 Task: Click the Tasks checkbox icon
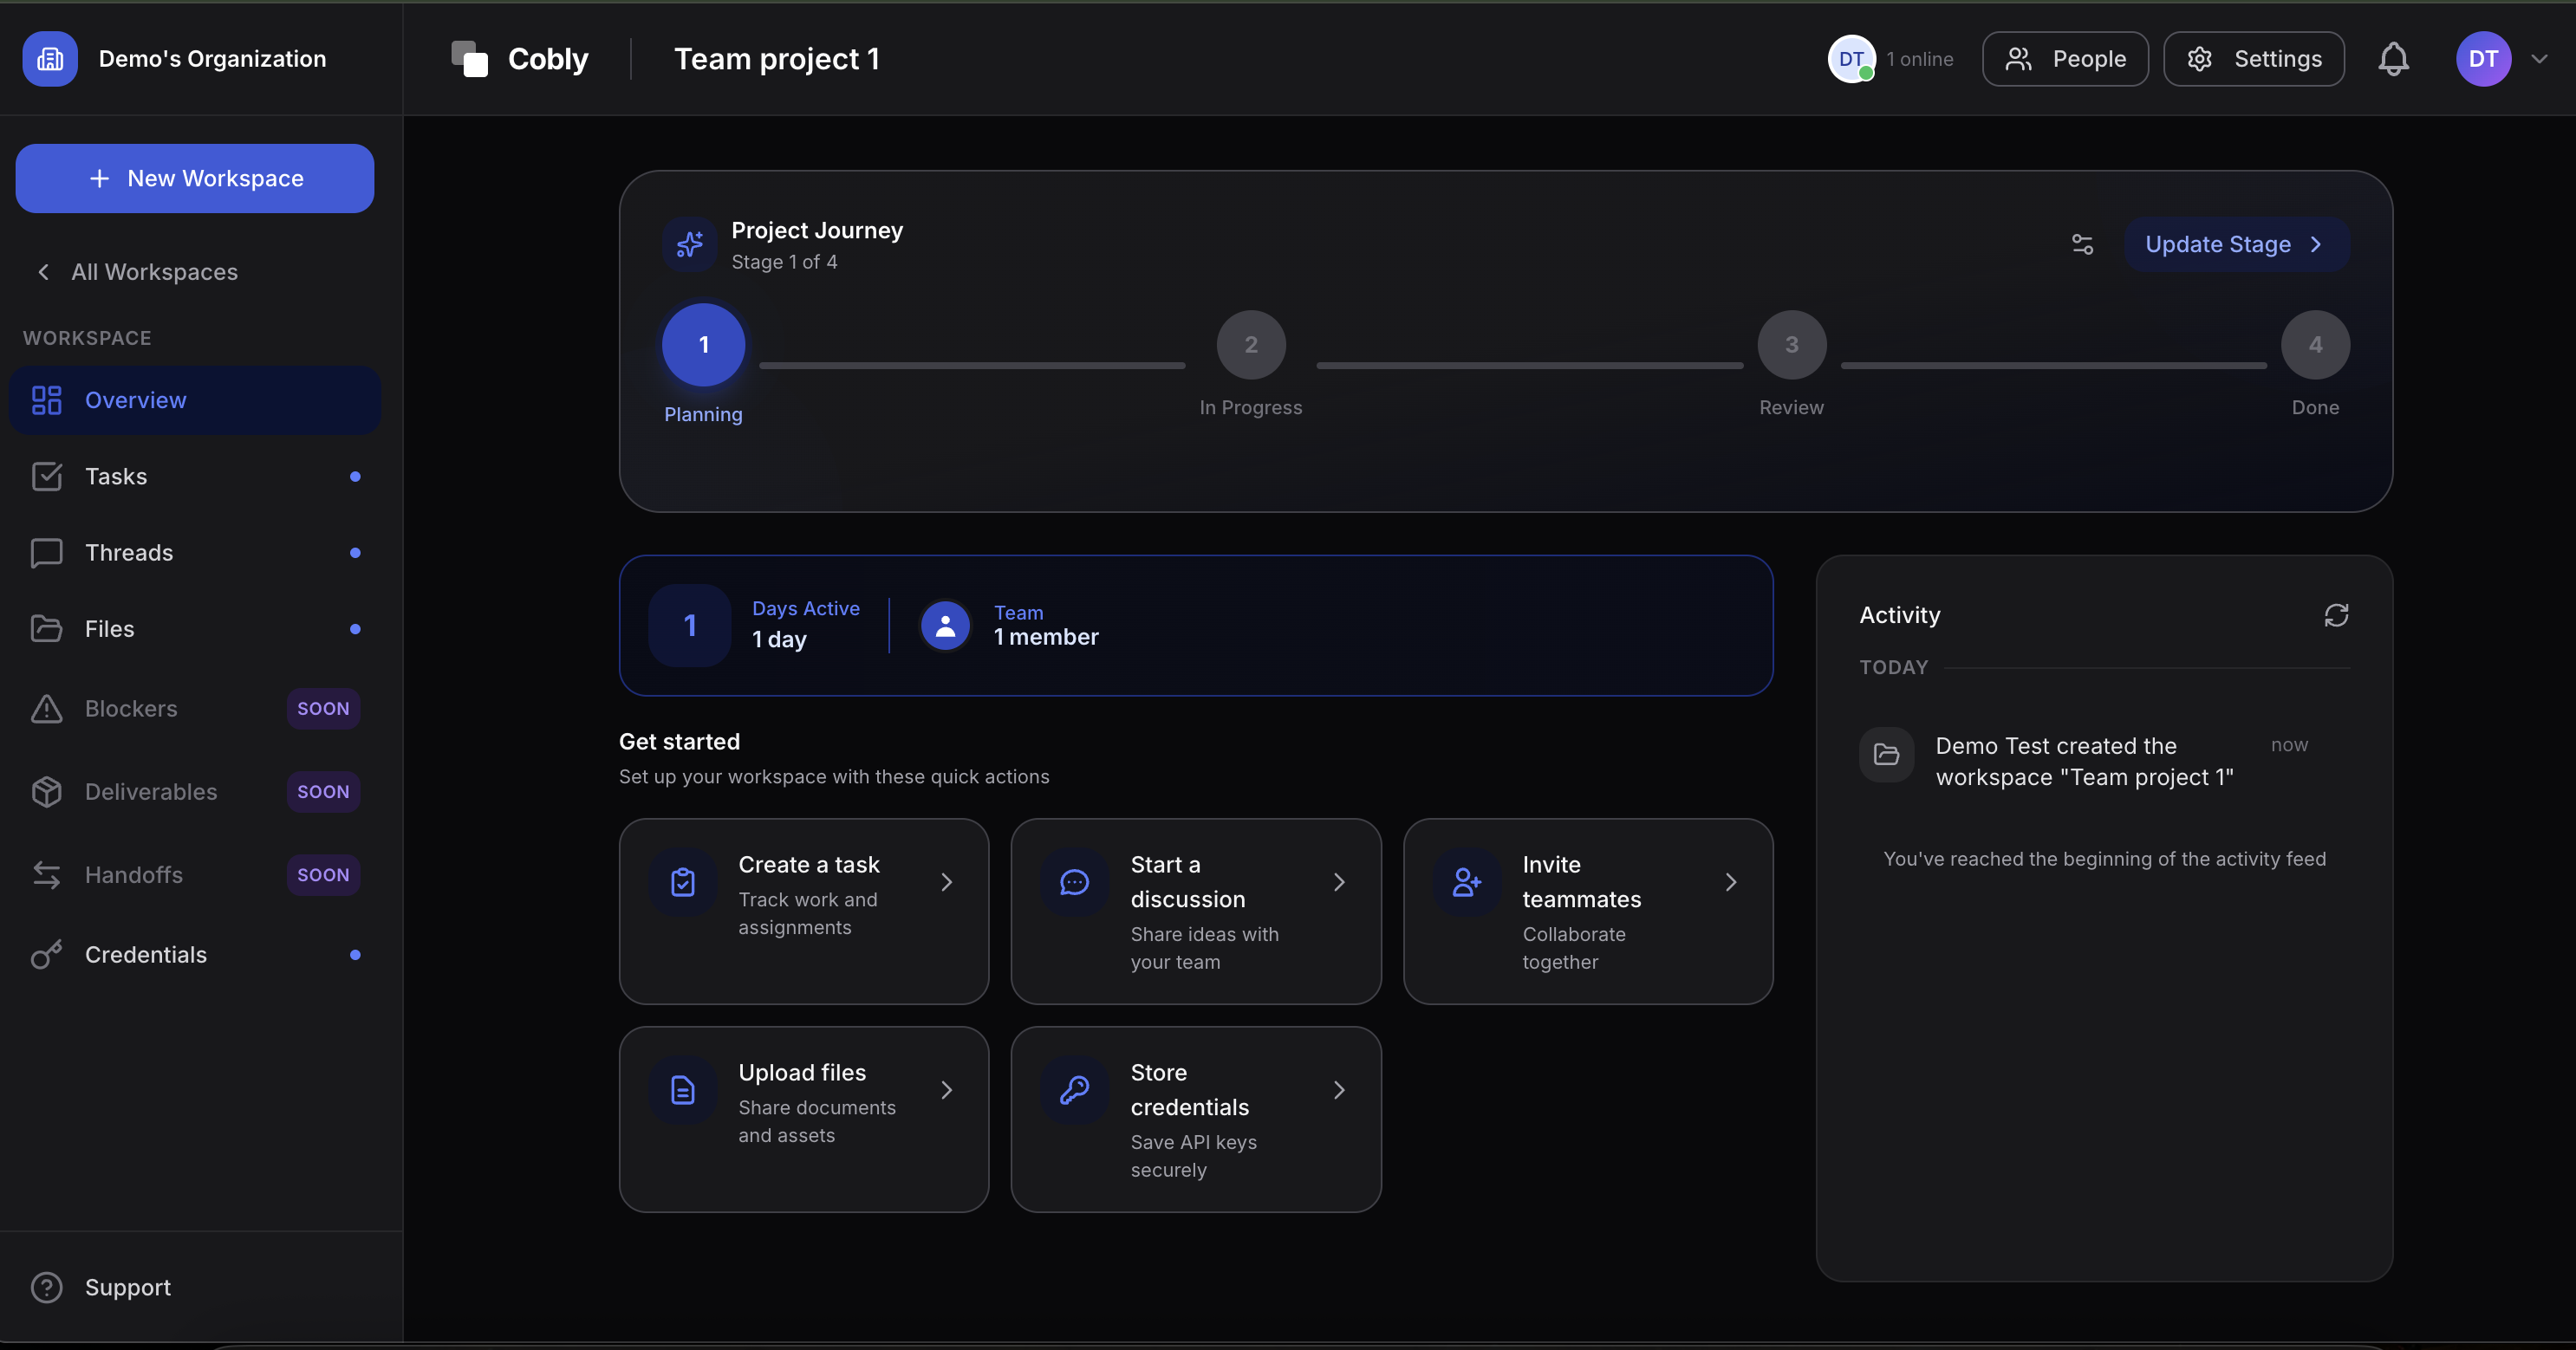pyautogui.click(x=47, y=476)
